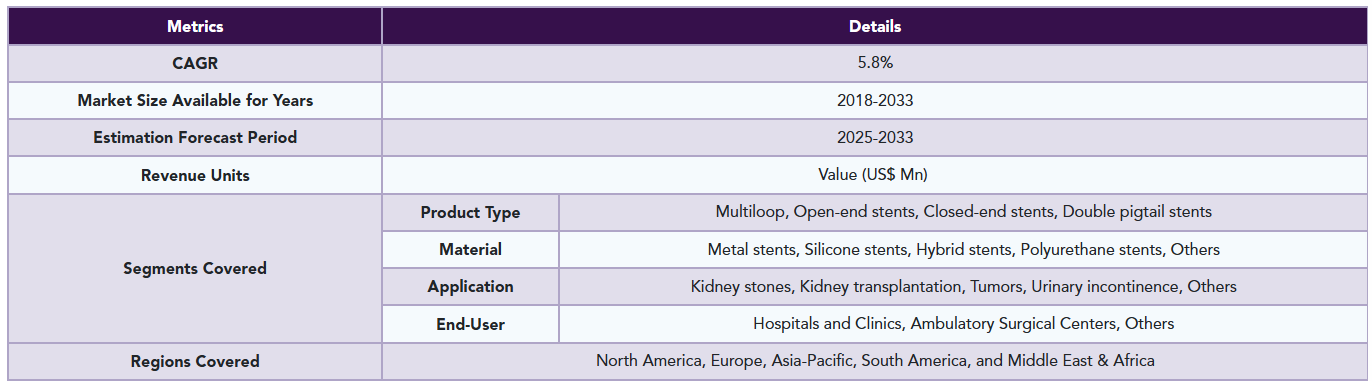Select the Regions Covered label
The image size is (1372, 381).
(x=195, y=361)
